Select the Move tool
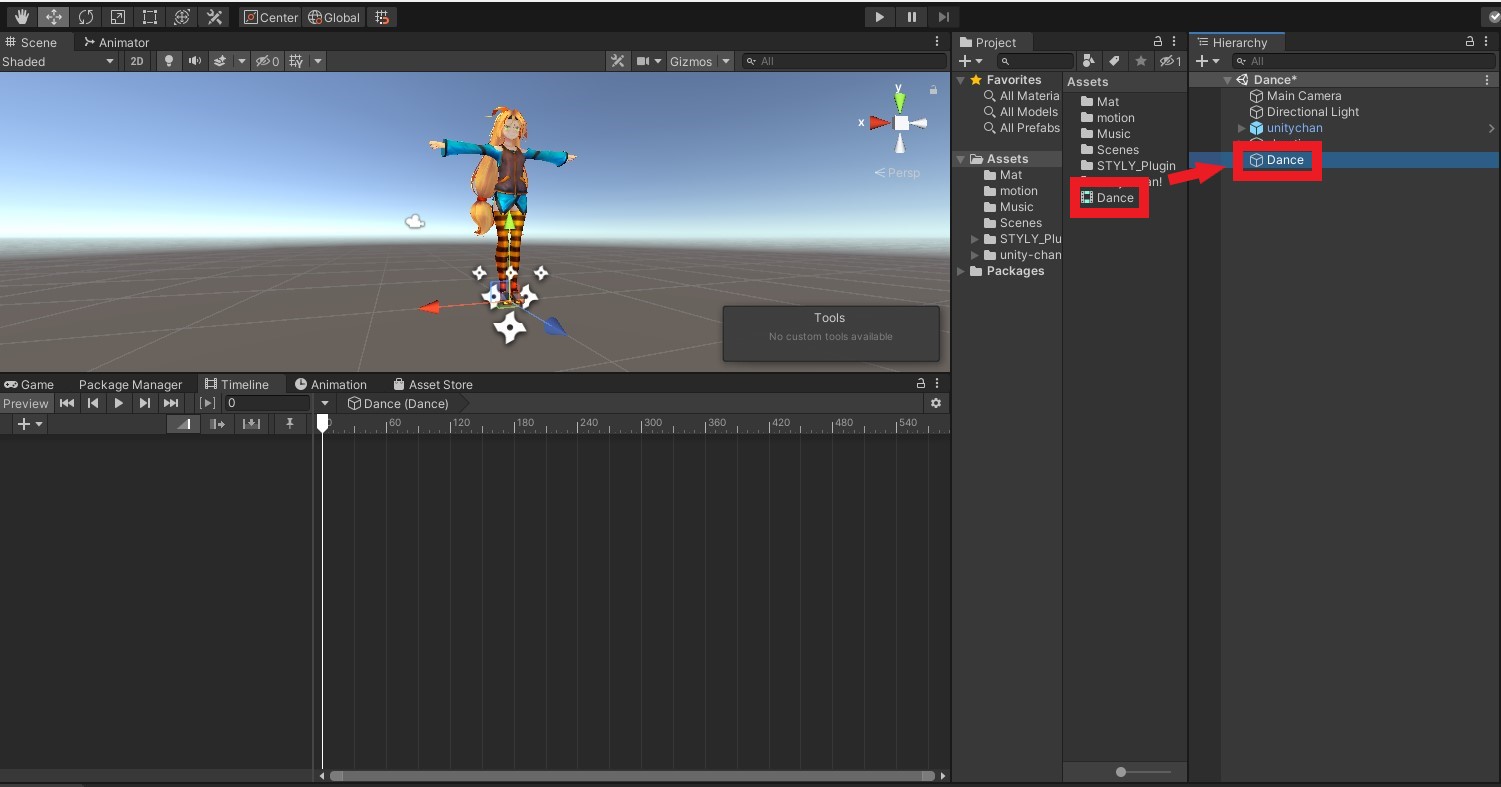The height and width of the screenshot is (787, 1501). point(54,17)
